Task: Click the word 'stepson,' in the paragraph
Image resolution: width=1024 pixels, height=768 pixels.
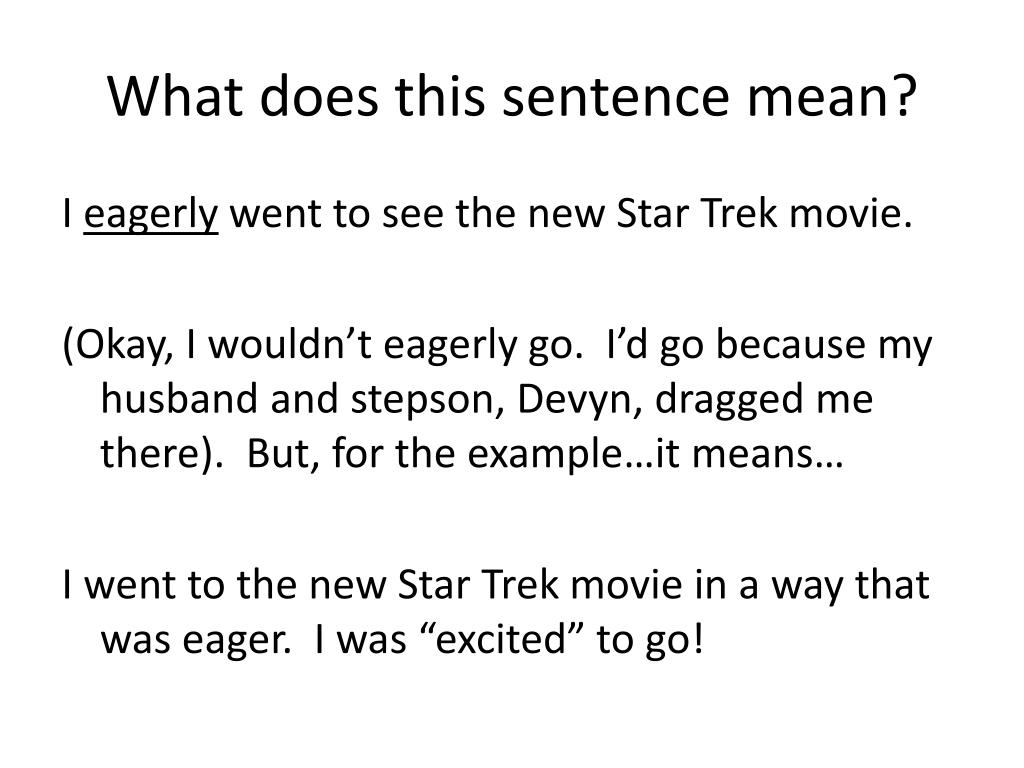Action: point(428,400)
